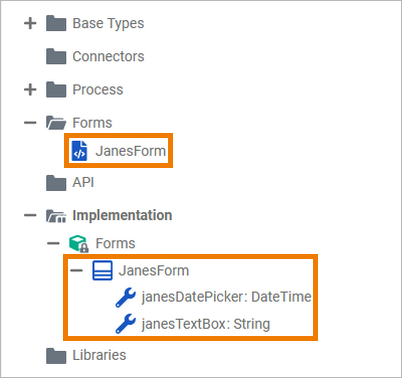The width and height of the screenshot is (402, 378).
Task: Collapse the Implementation folder
Action: click(30, 215)
